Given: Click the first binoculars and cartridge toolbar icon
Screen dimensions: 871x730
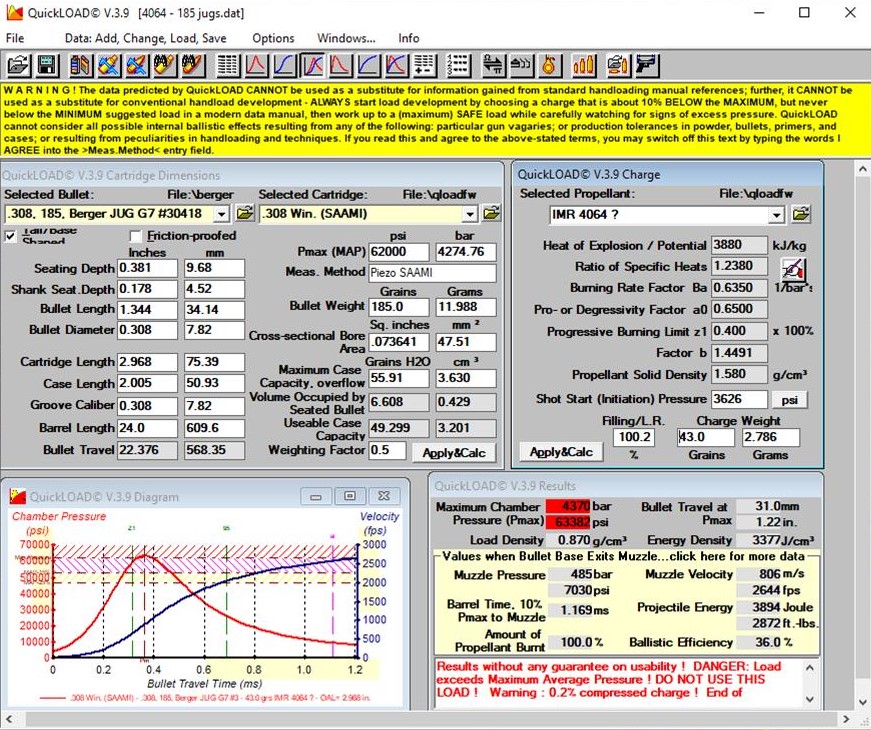Looking at the screenshot, I should click(164, 66).
